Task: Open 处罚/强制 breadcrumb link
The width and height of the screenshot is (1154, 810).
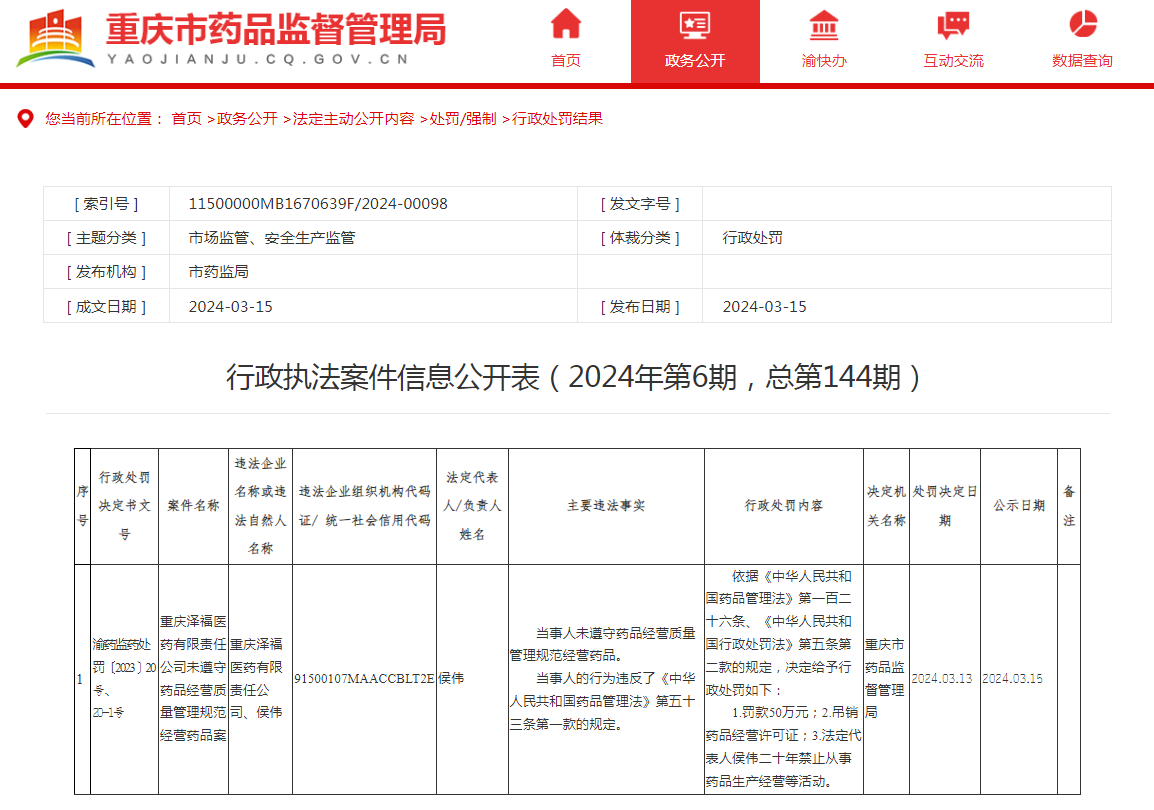Action: 463,118
